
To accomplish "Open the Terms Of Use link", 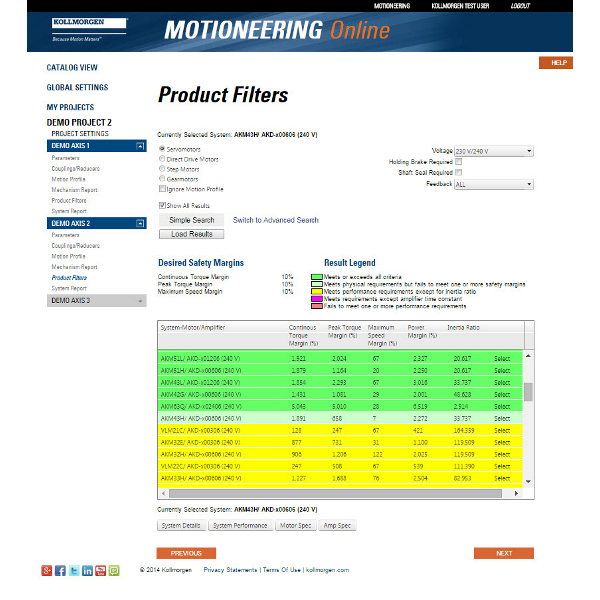I will point(282,570).
